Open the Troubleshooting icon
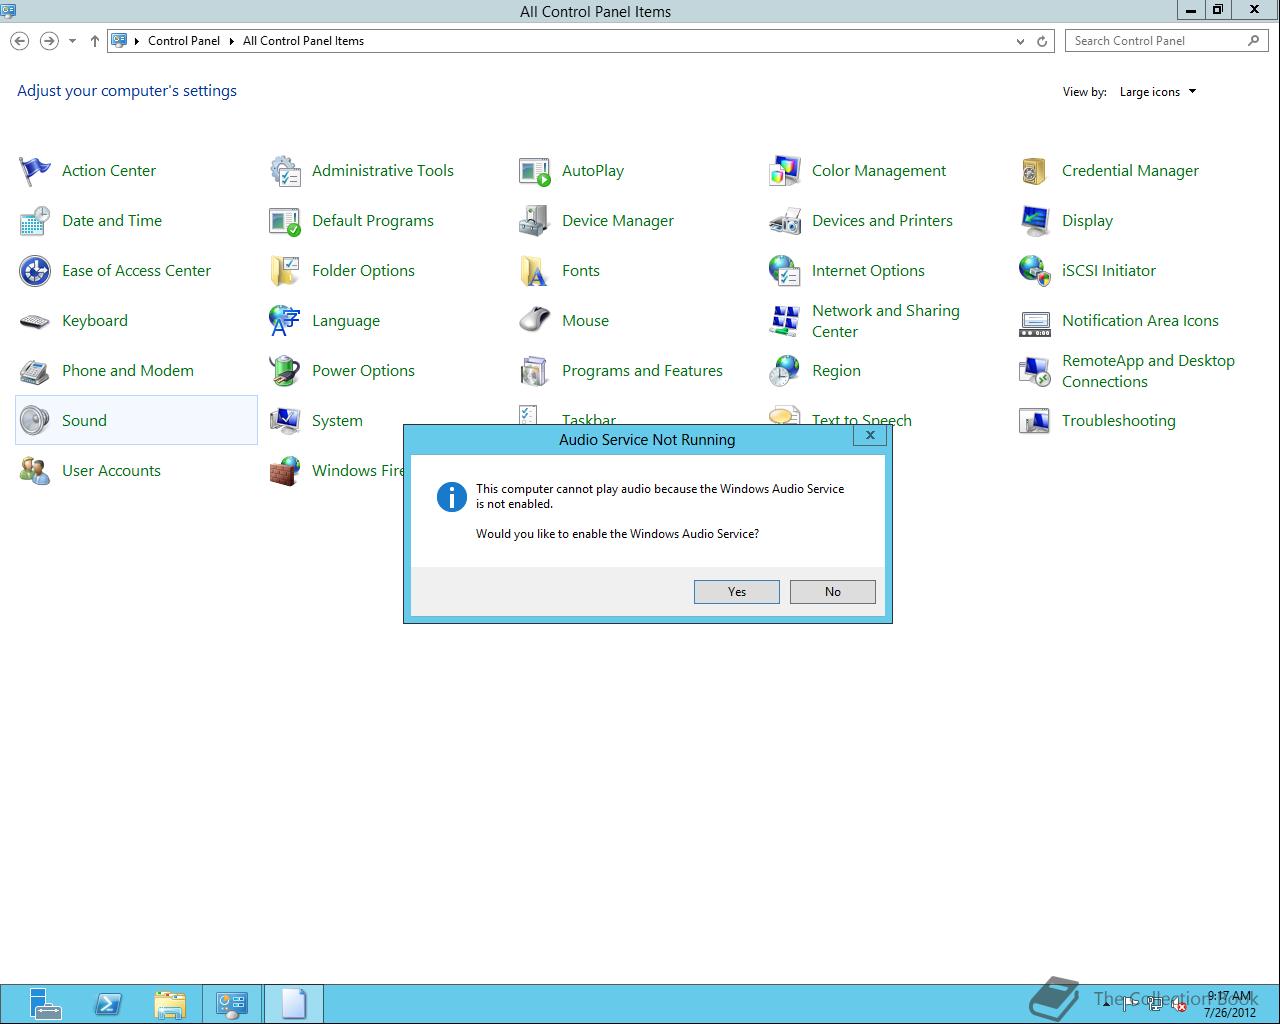Viewport: 1280px width, 1024px height. coord(1035,421)
